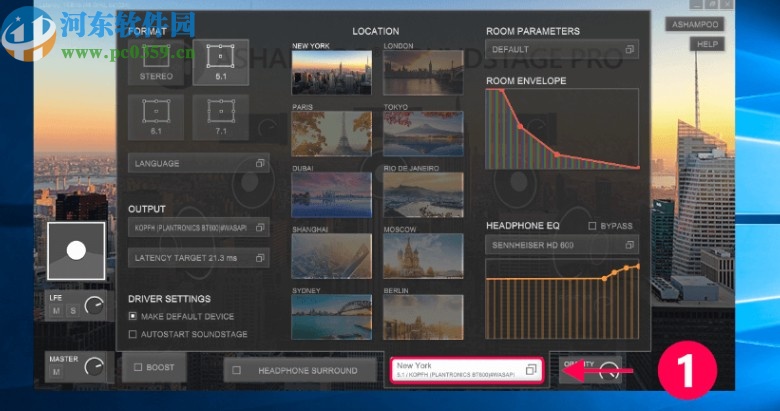Pick the Berlin location thumbnail
The image size is (780, 411).
pyautogui.click(x=423, y=317)
